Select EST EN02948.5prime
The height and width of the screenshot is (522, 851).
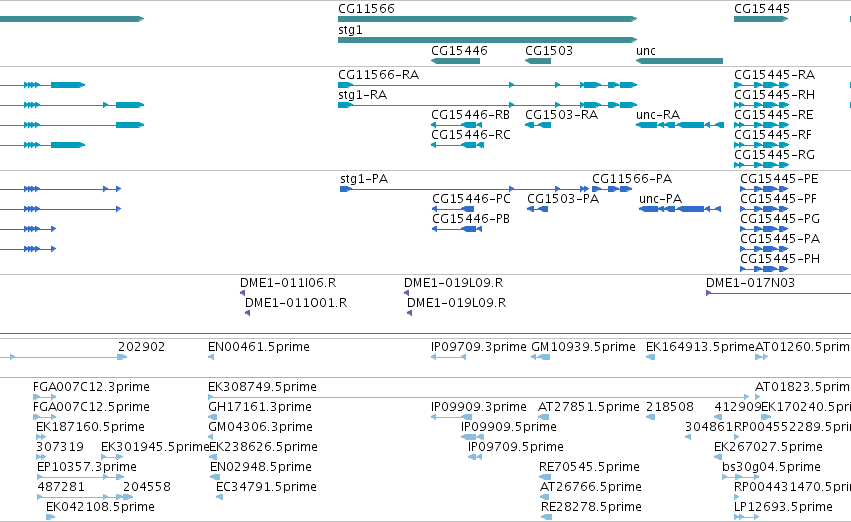(x=215, y=477)
